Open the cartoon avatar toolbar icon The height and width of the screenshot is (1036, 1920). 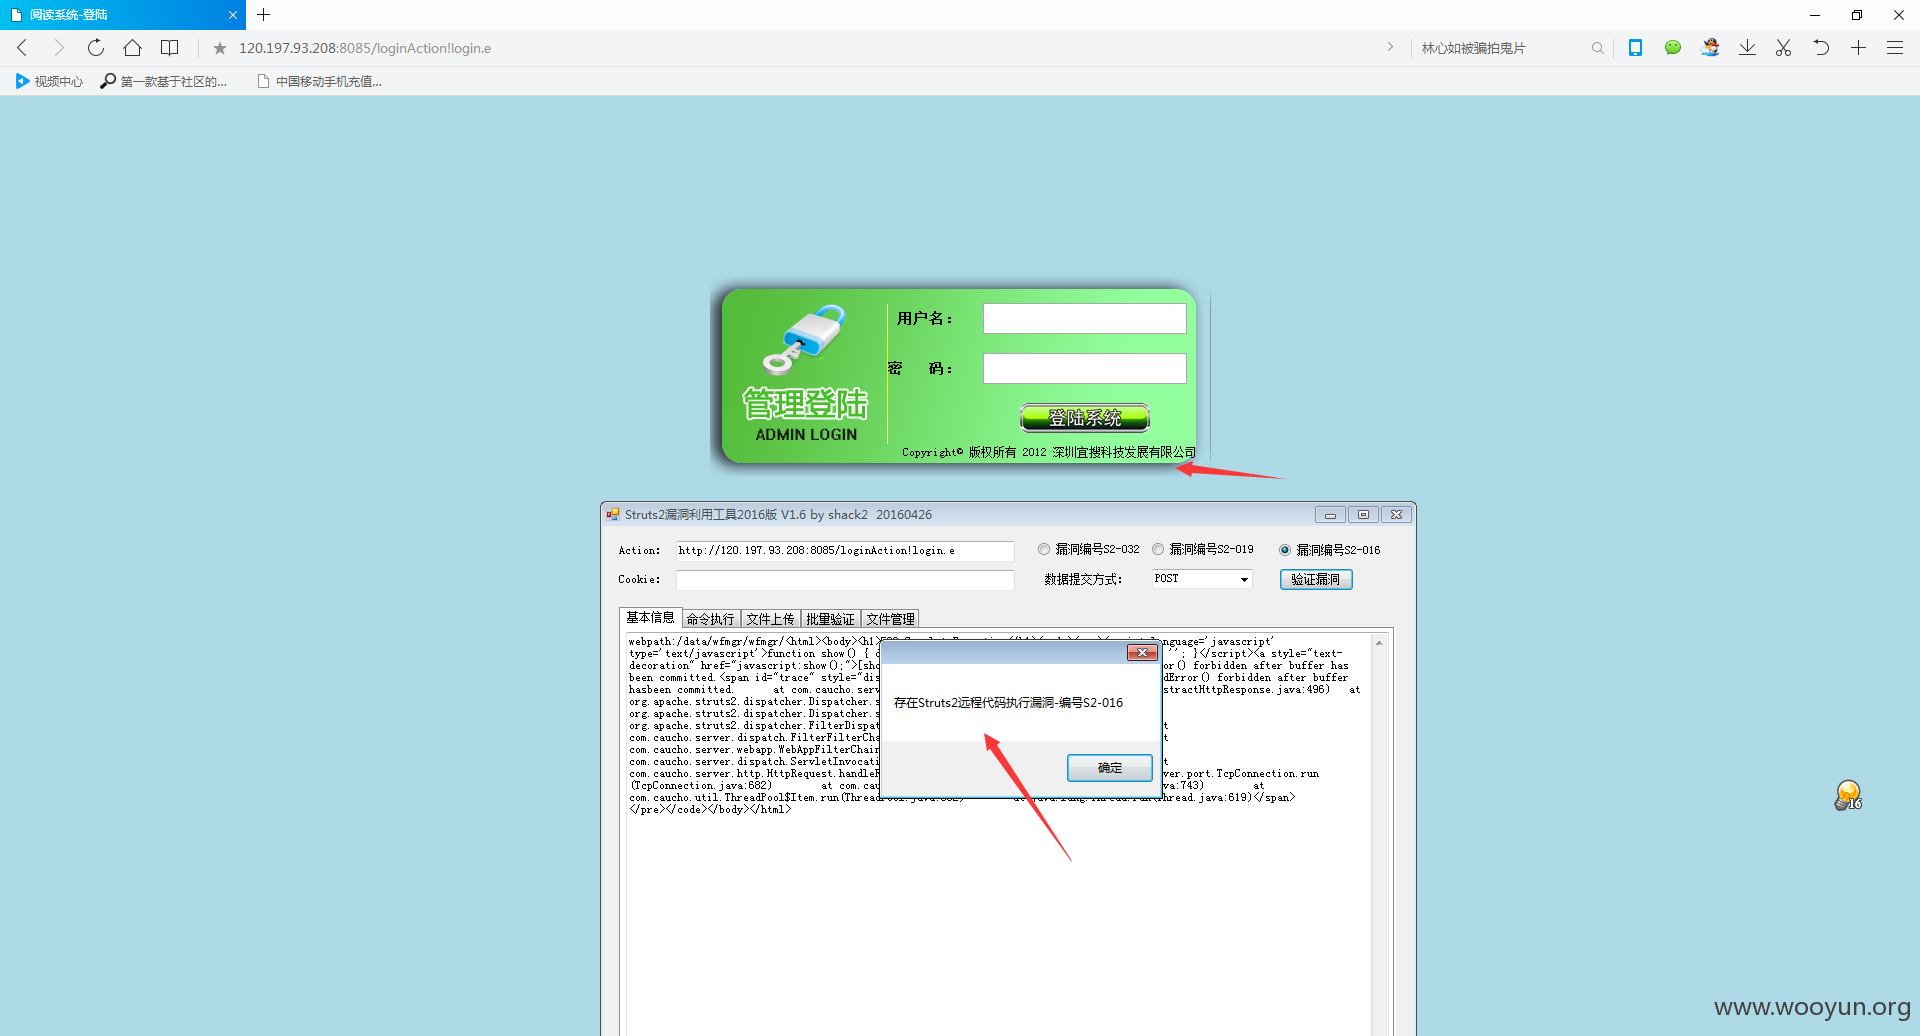(1710, 48)
